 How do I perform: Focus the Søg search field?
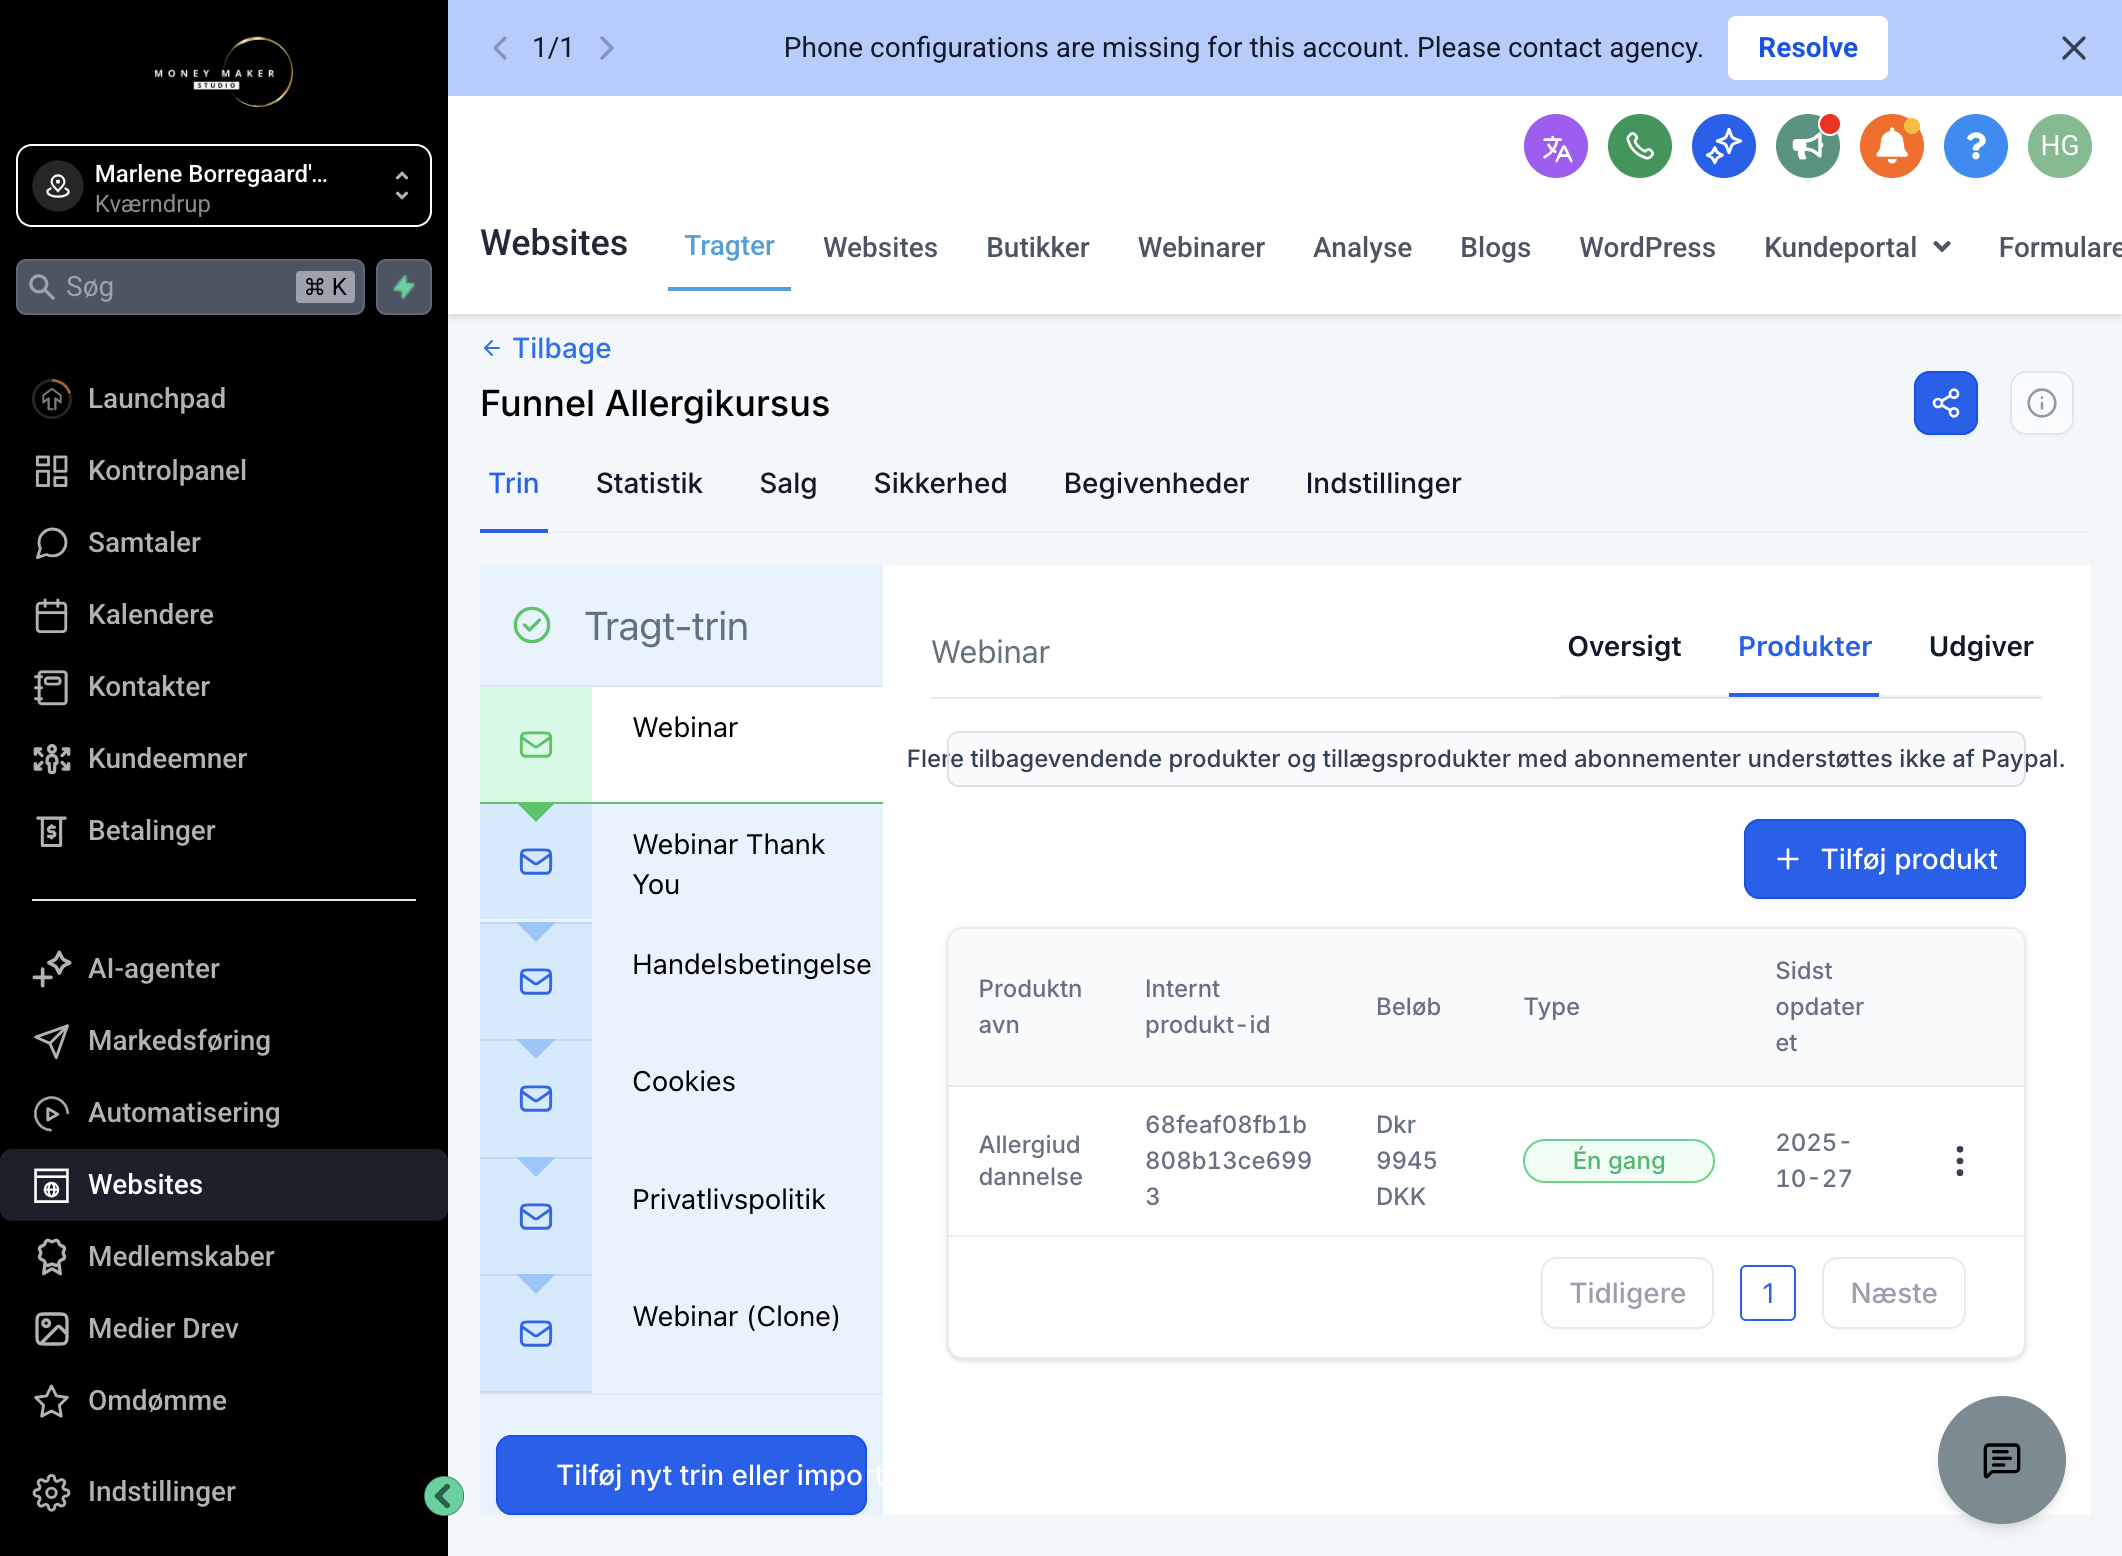190,287
